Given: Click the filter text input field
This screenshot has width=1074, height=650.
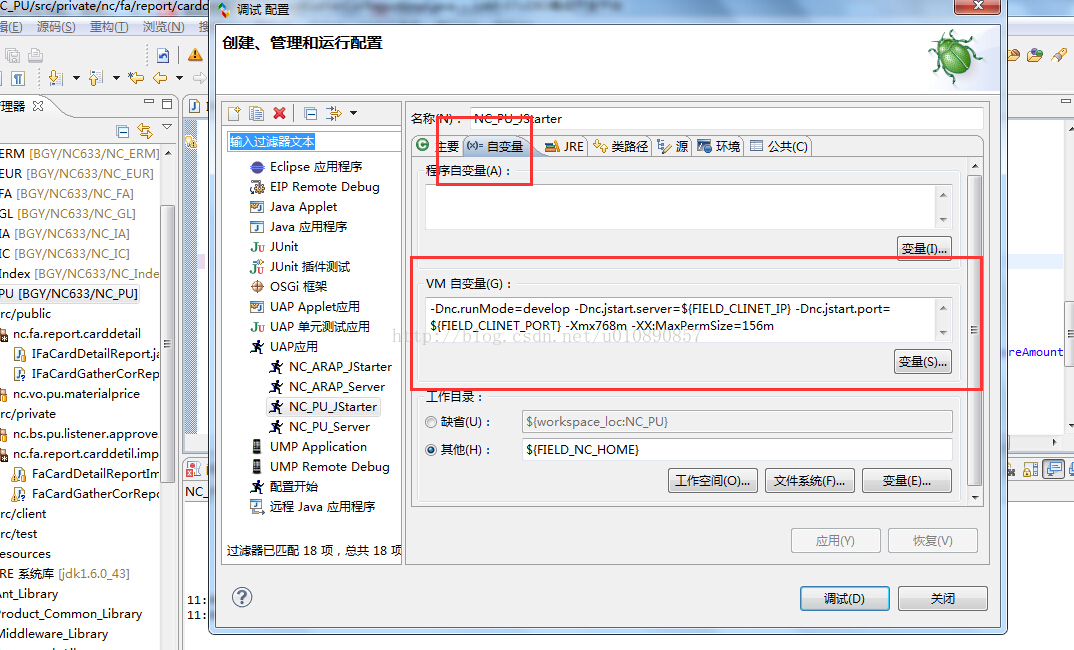Looking at the screenshot, I should pyautogui.click(x=314, y=142).
